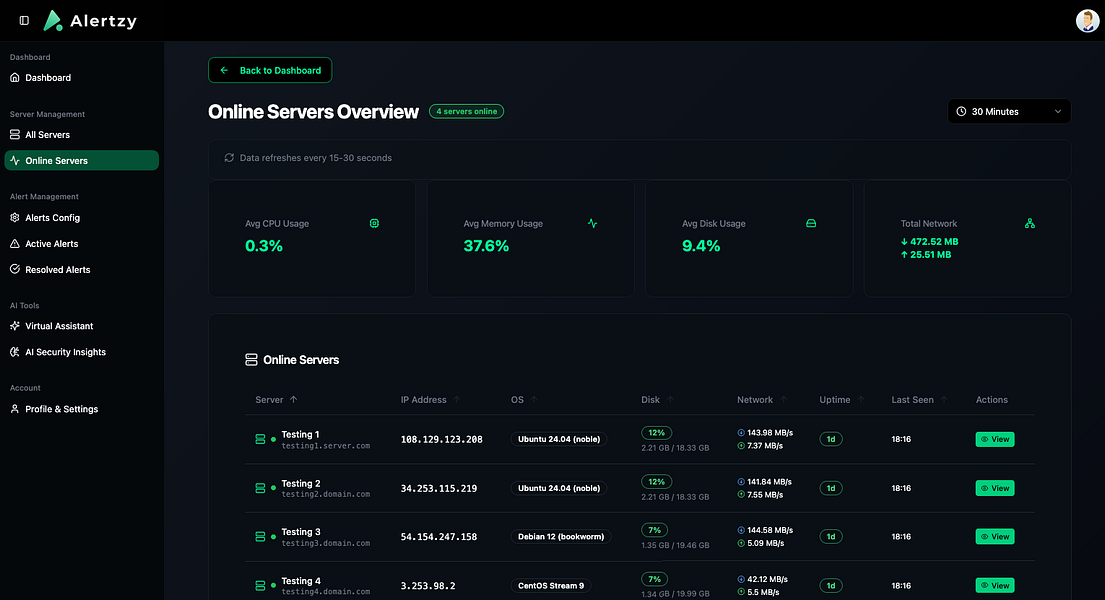Click the 37.6% Avg Memory Usage value

(x=486, y=246)
